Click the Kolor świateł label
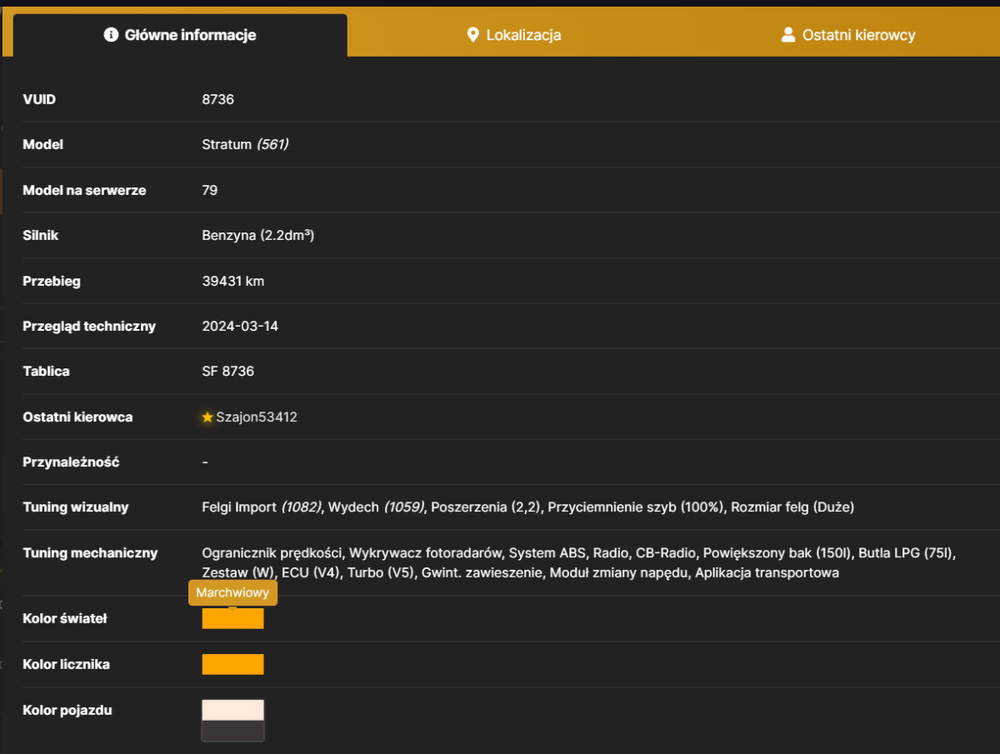The width and height of the screenshot is (1000, 754). [65, 618]
